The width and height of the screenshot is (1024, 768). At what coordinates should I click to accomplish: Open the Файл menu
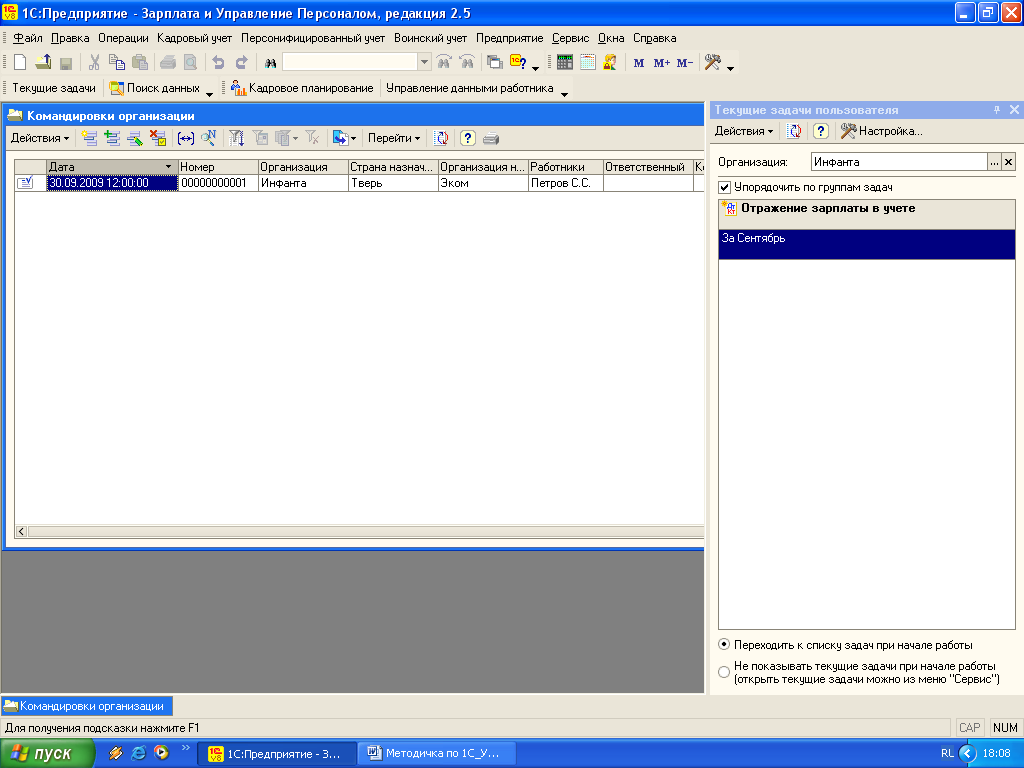click(x=27, y=38)
